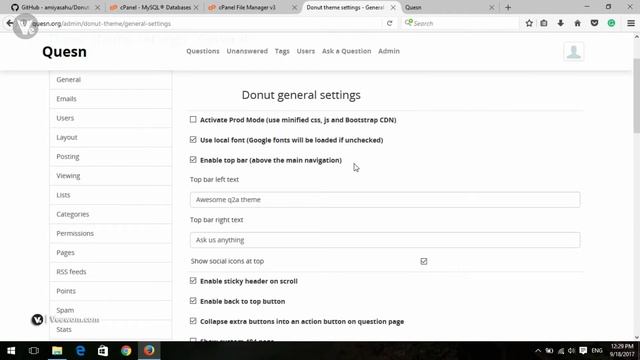Close the cPanel MySQL Databases tab
Image resolution: width=640 pixels, height=360 pixels.
(196, 7)
